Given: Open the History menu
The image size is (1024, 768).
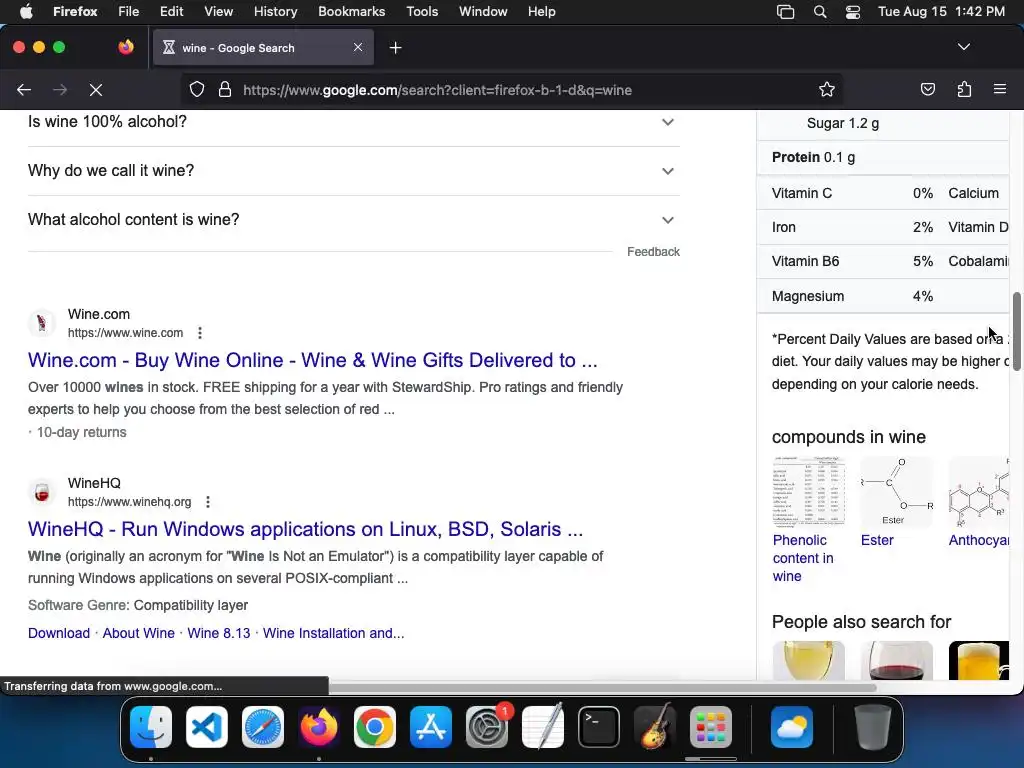Looking at the screenshot, I should tap(275, 12).
